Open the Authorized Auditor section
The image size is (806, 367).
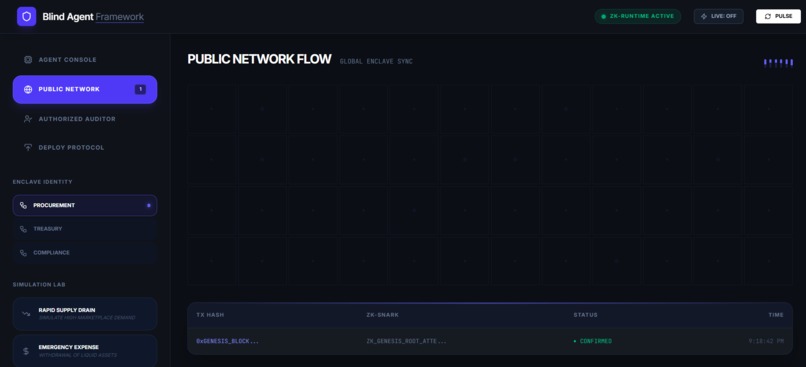tap(85, 119)
